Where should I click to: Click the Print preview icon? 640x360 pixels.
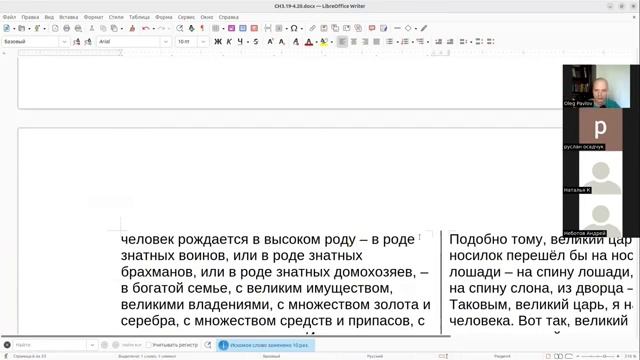pos(78,28)
